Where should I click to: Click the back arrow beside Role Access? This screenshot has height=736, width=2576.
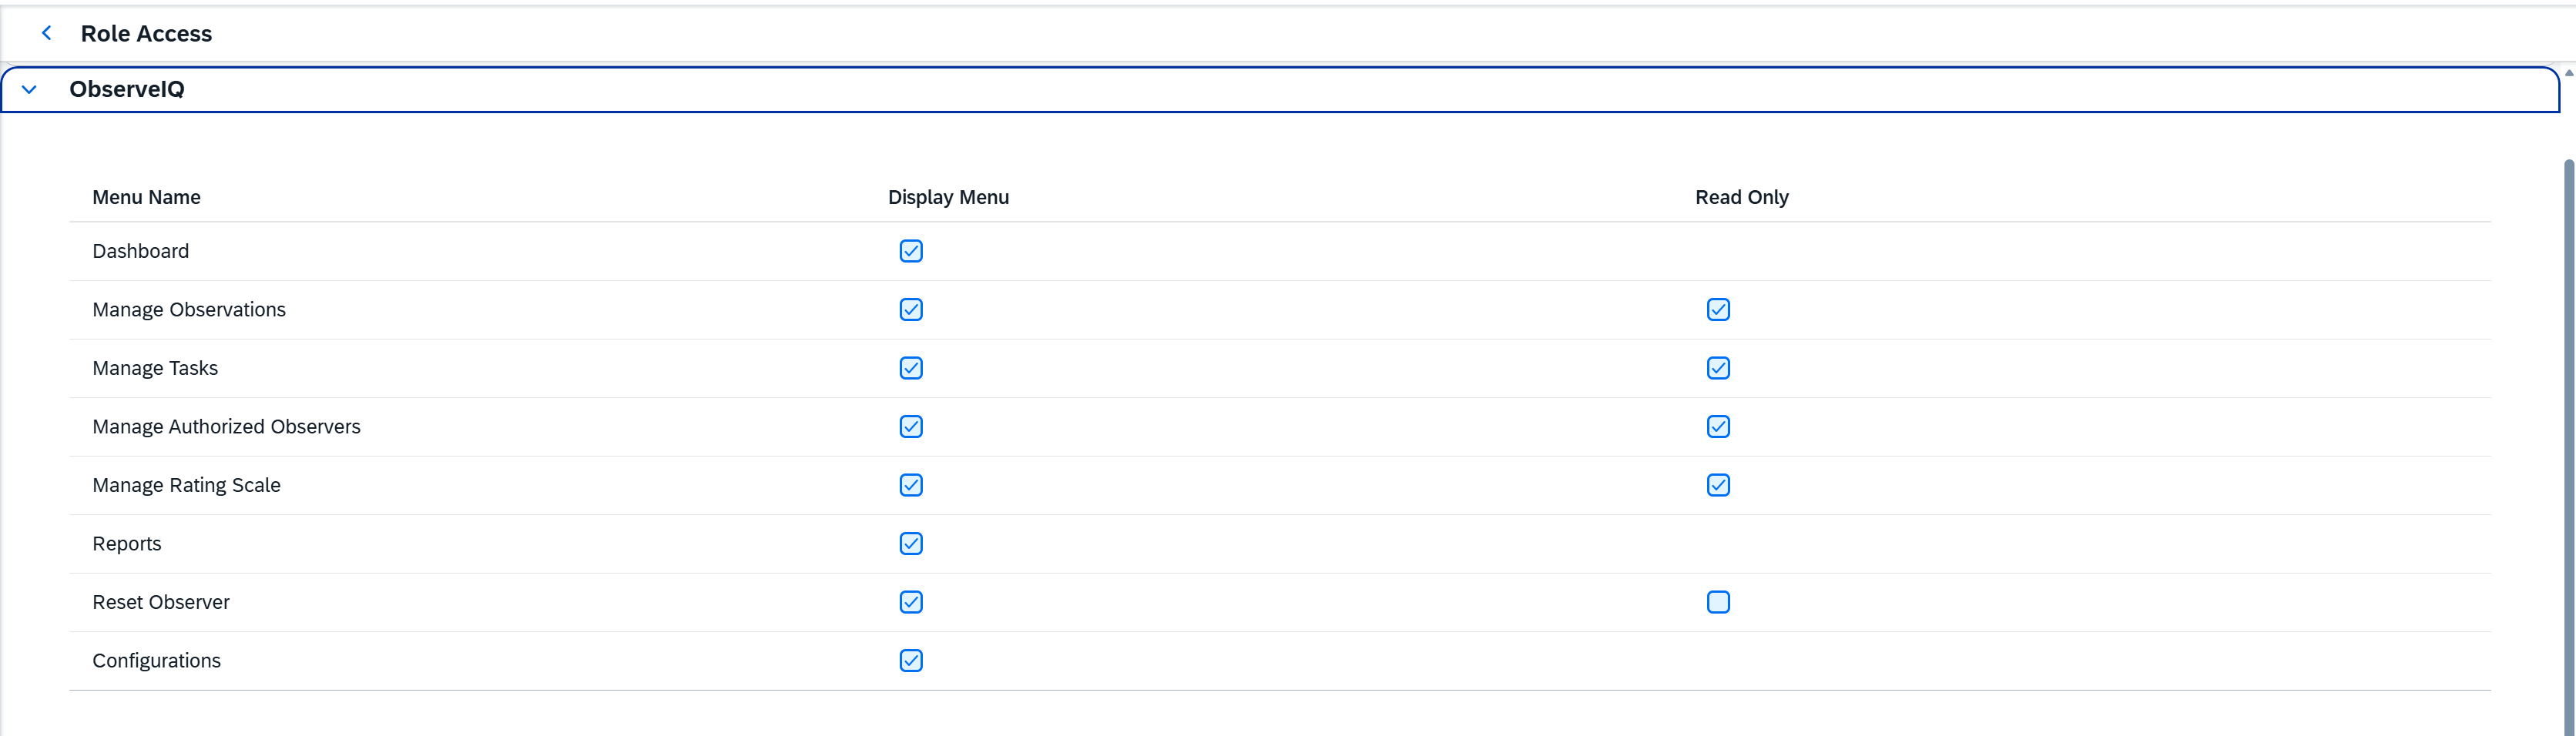click(46, 33)
